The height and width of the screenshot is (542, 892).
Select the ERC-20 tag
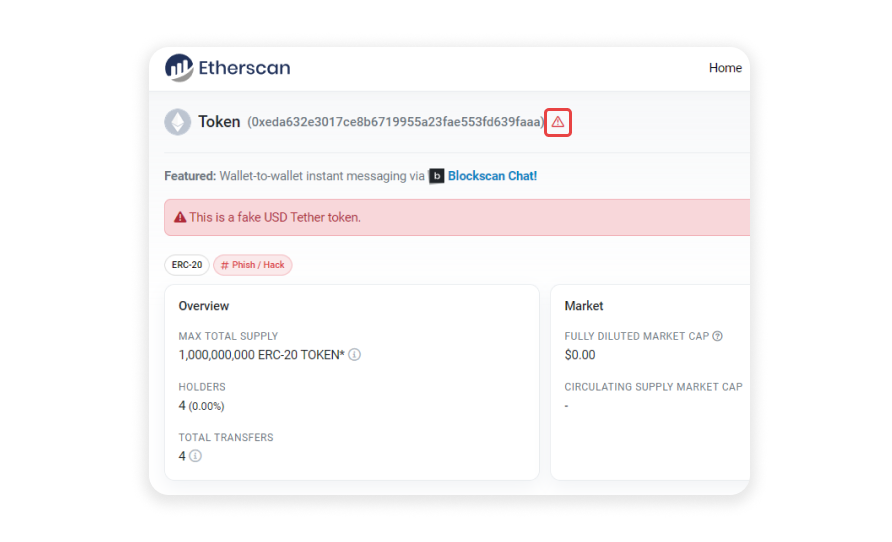point(187,265)
